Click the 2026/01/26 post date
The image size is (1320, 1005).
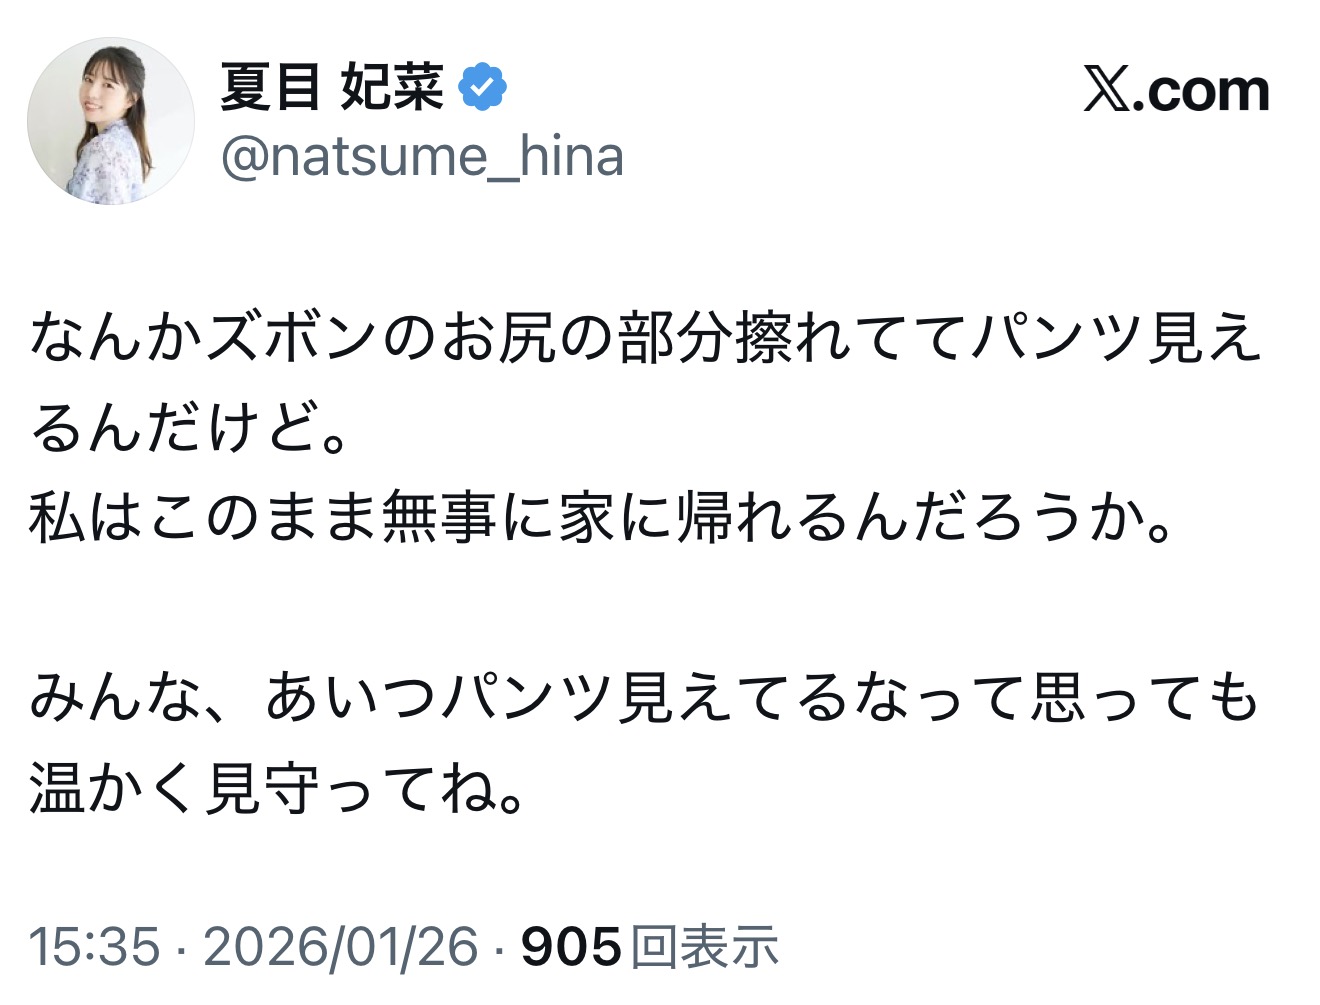click(341, 946)
